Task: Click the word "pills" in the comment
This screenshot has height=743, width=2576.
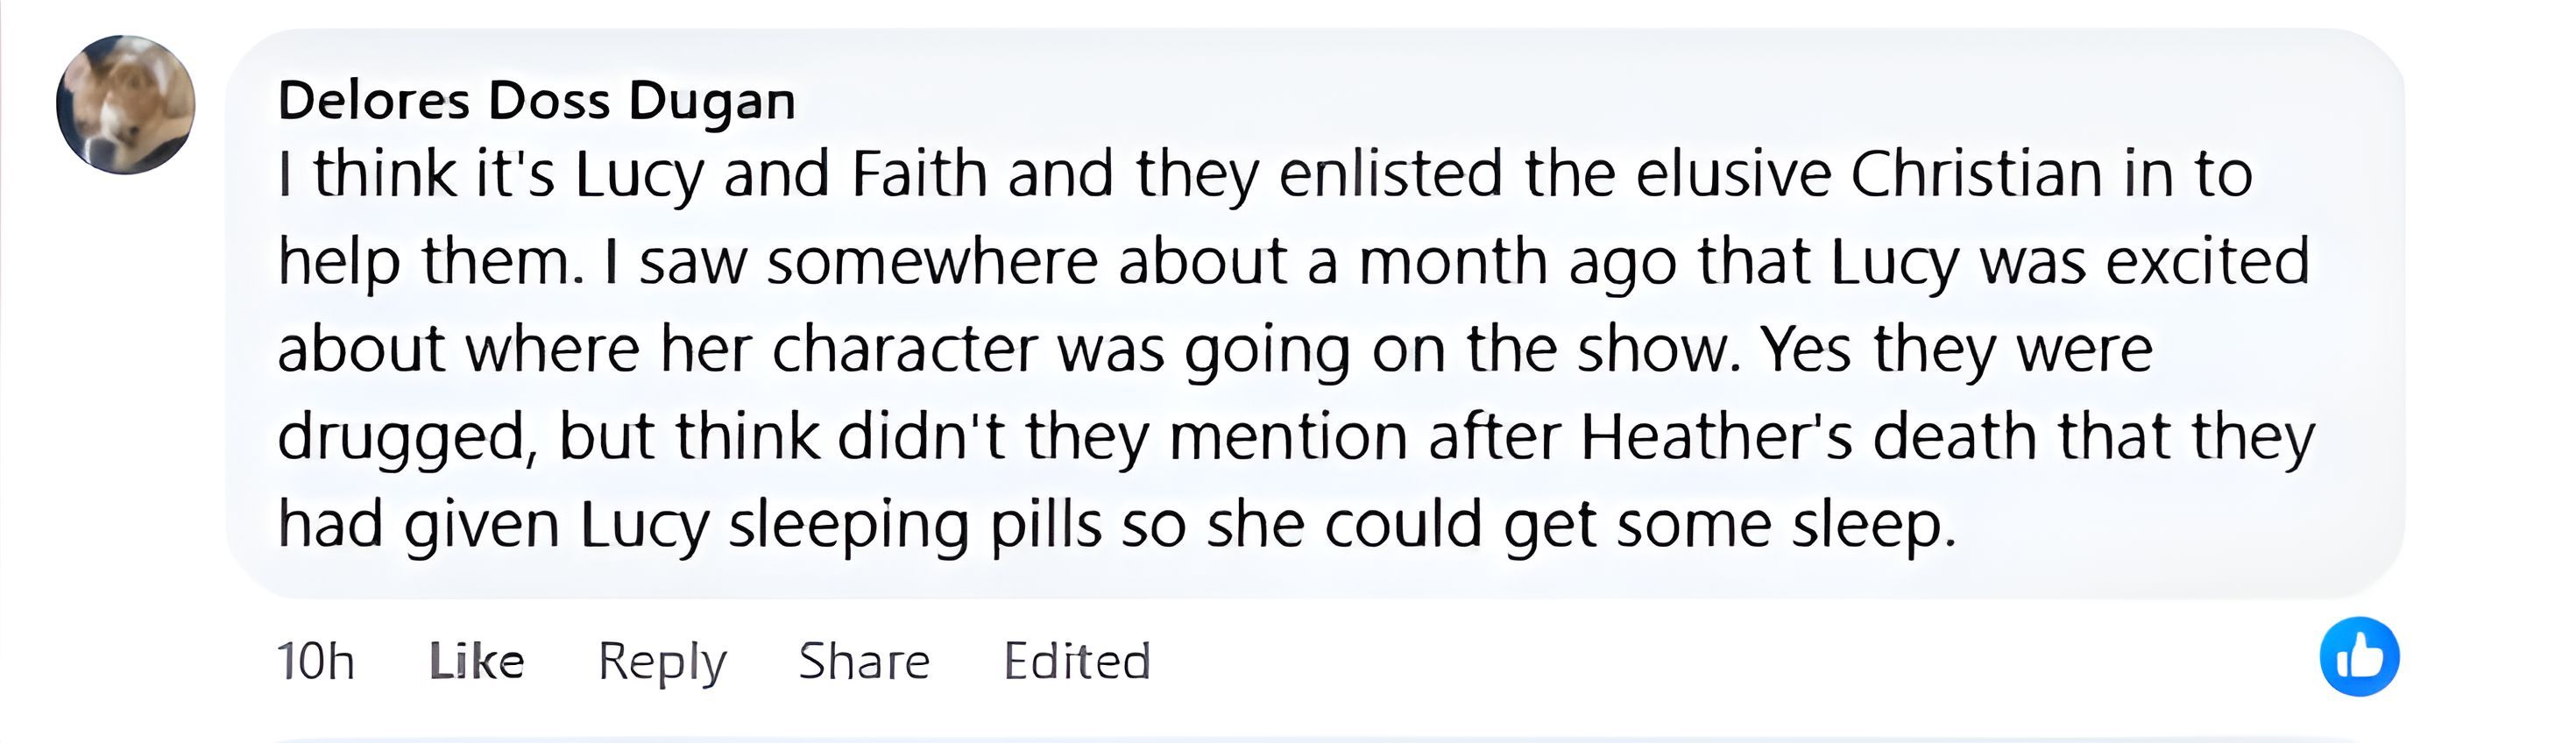Action: 1046,527
